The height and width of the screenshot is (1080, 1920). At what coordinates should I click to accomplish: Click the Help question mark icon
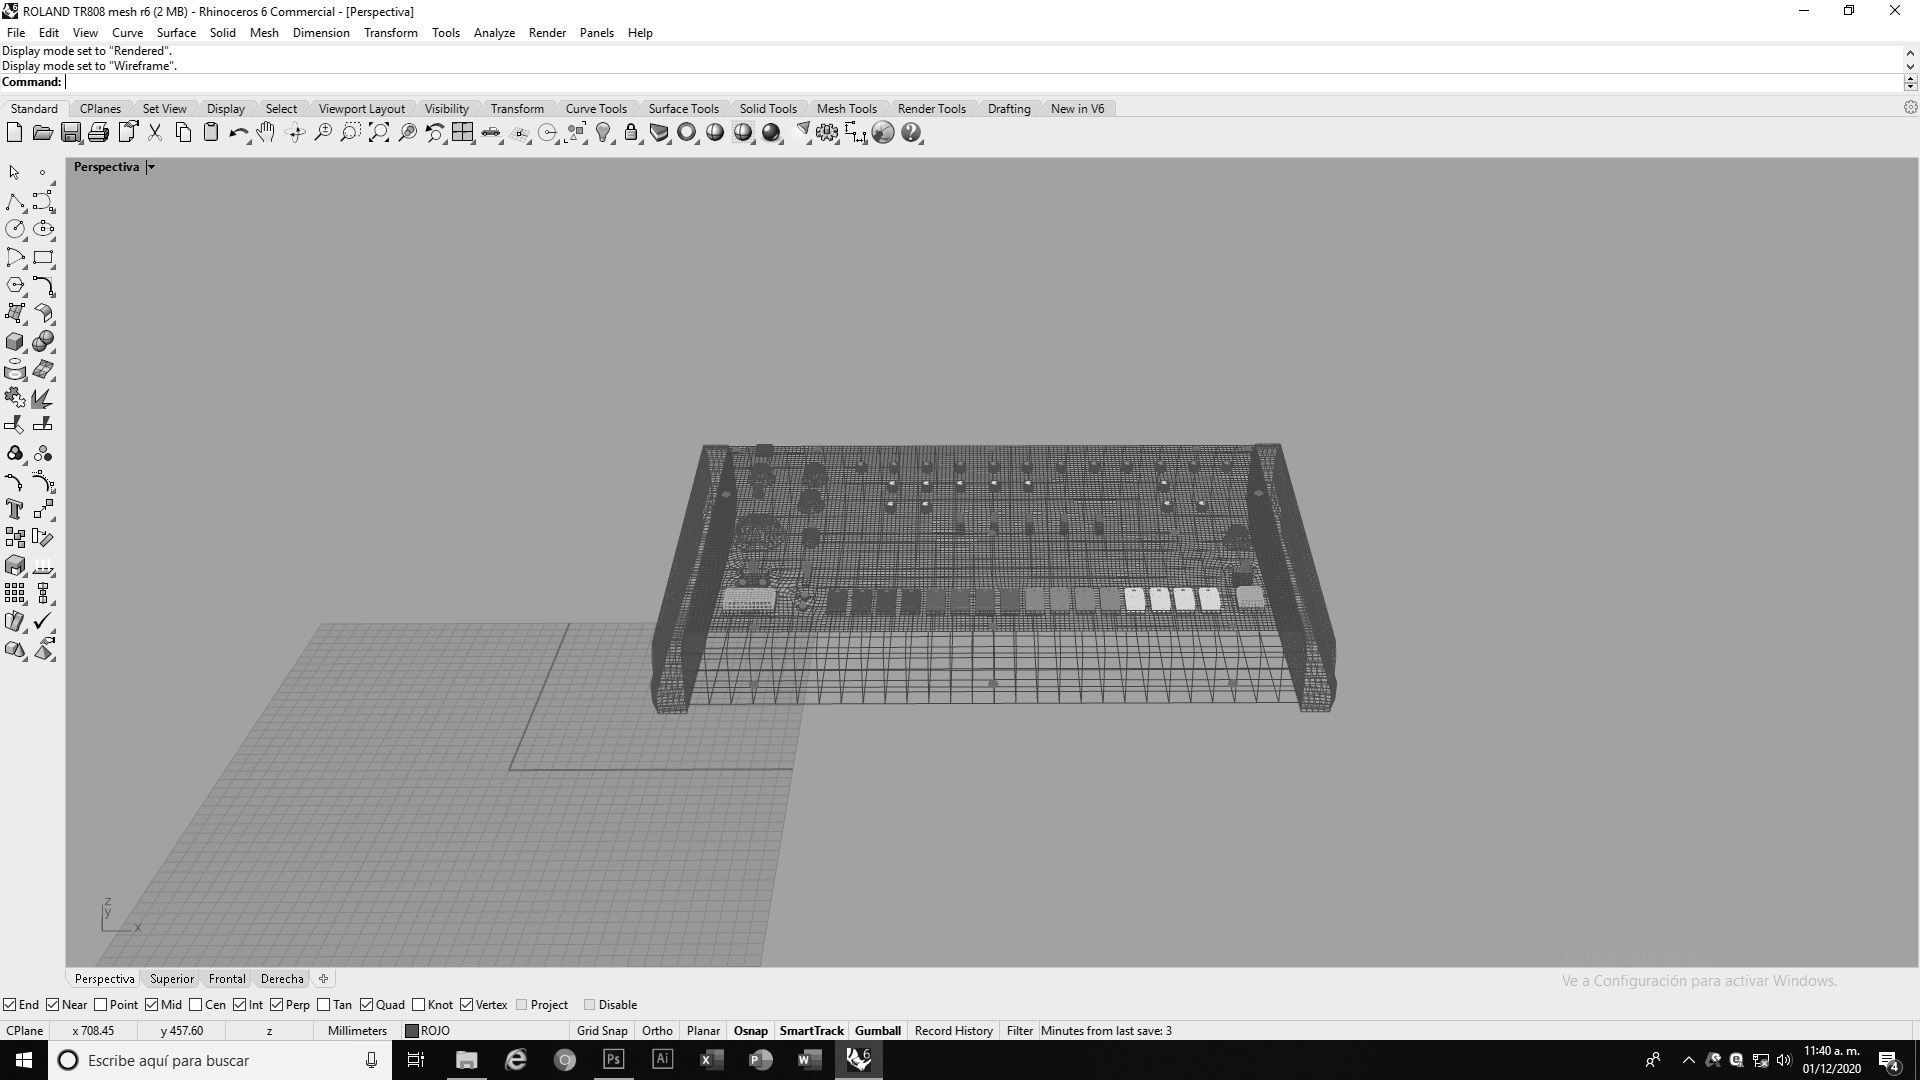[x=911, y=132]
